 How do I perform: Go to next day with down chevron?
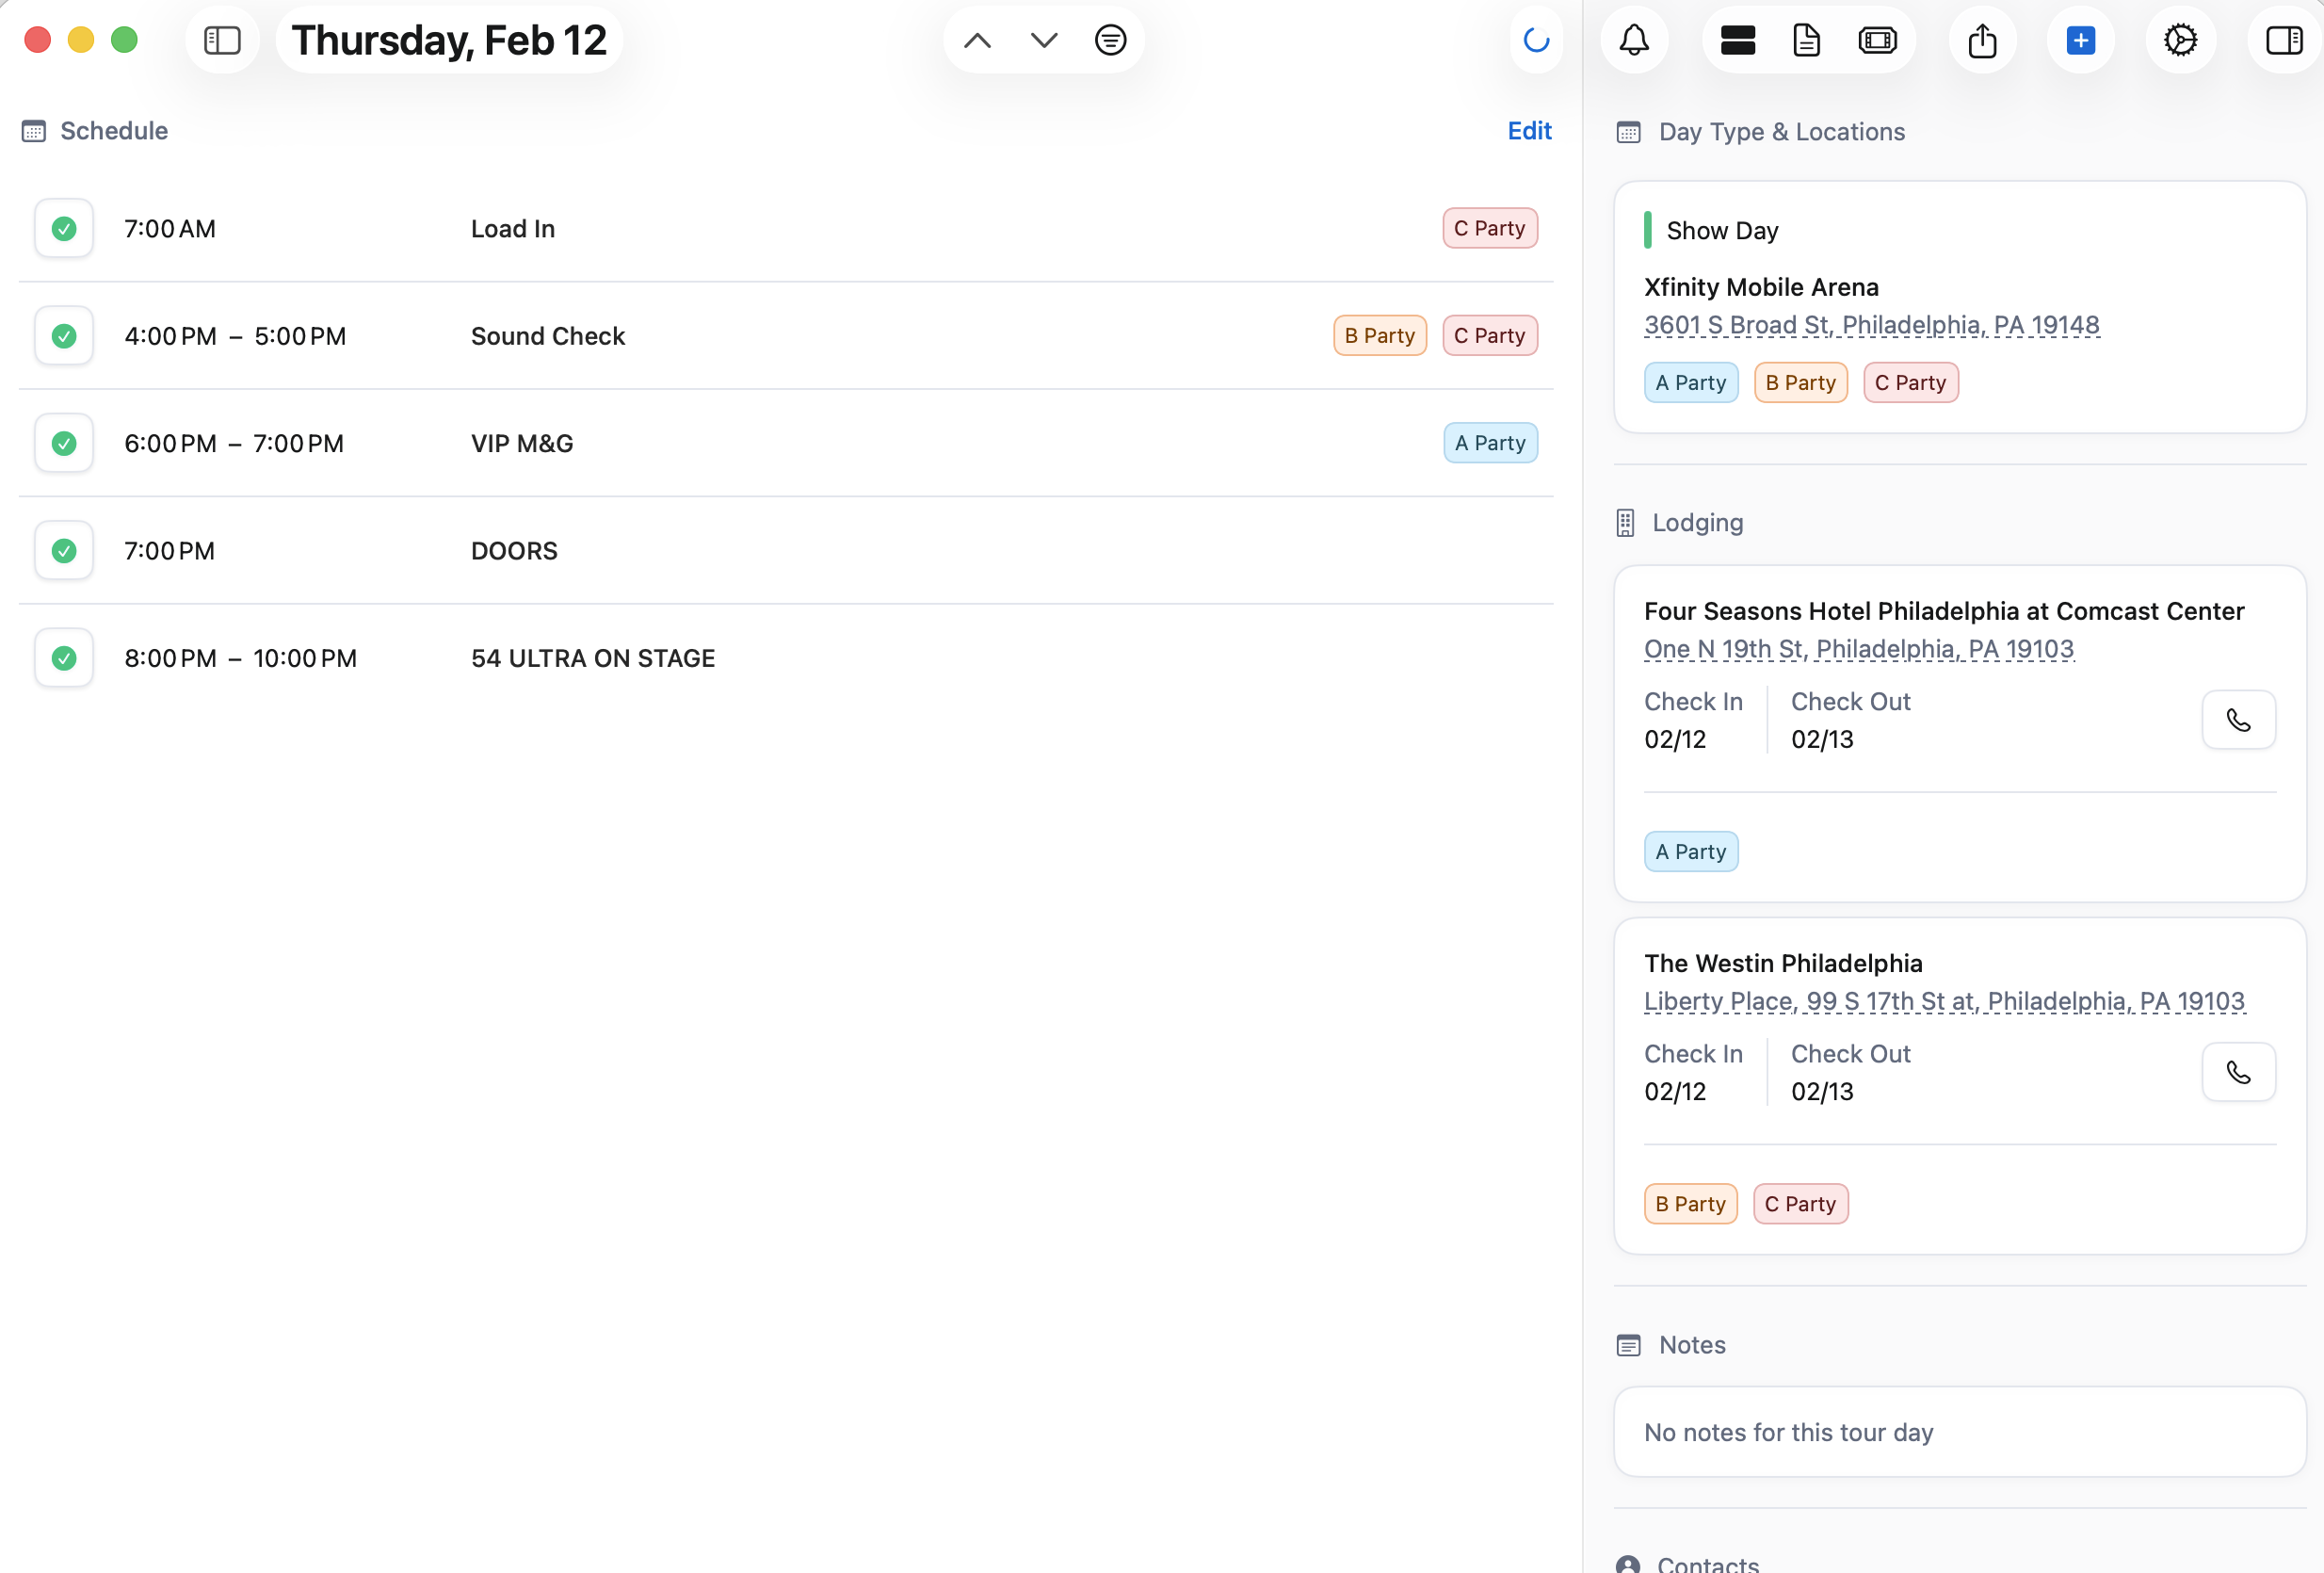tap(1044, 40)
